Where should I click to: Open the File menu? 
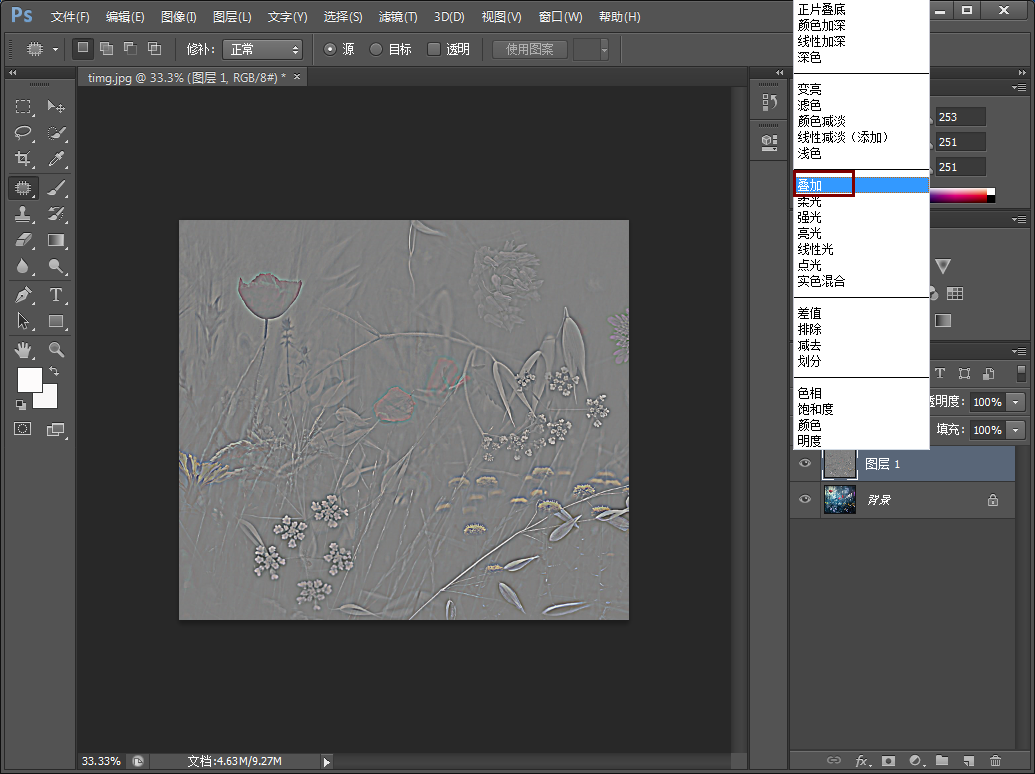(70, 16)
